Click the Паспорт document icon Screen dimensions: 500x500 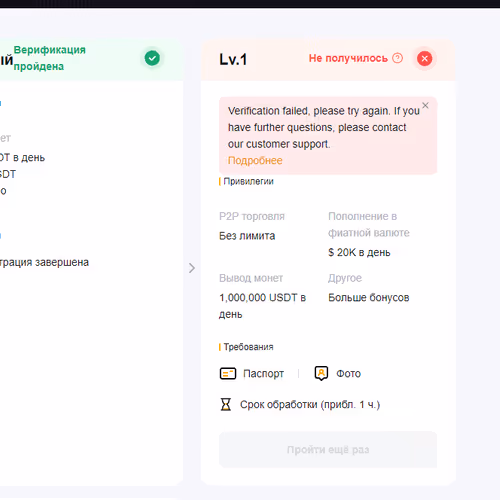pos(228,373)
